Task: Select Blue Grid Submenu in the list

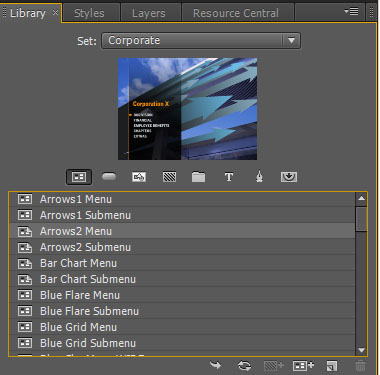Action: [x=182, y=343]
